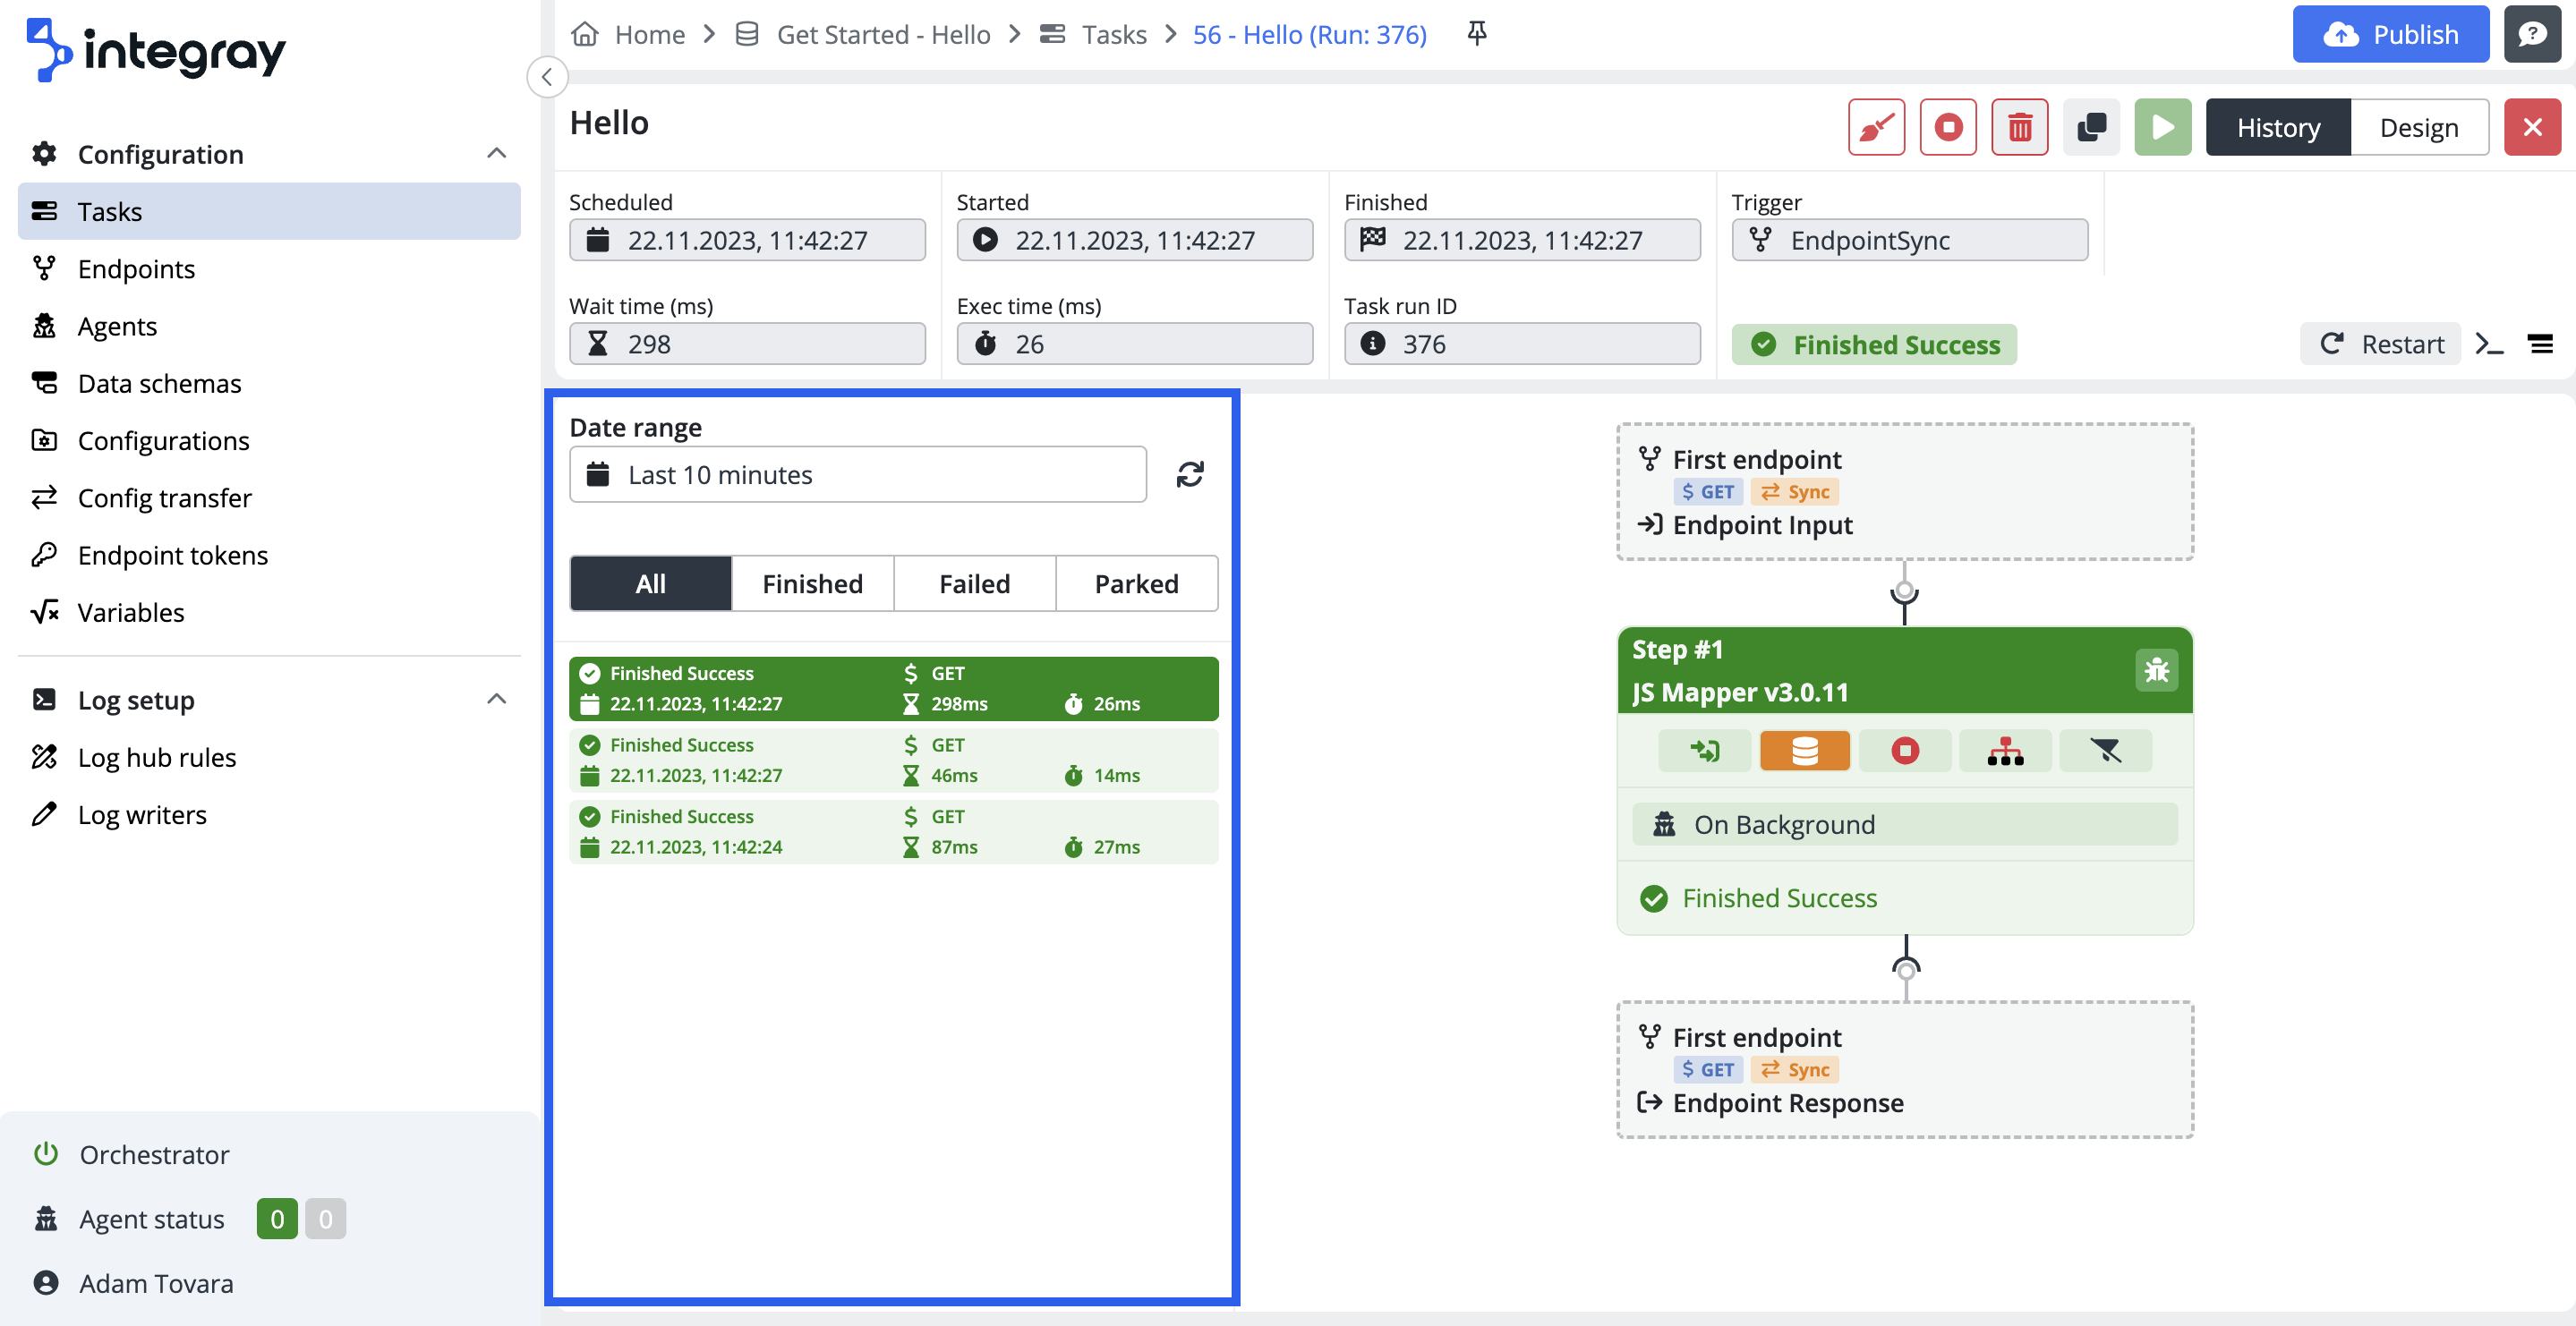Switch to the Design view

pos(2418,127)
